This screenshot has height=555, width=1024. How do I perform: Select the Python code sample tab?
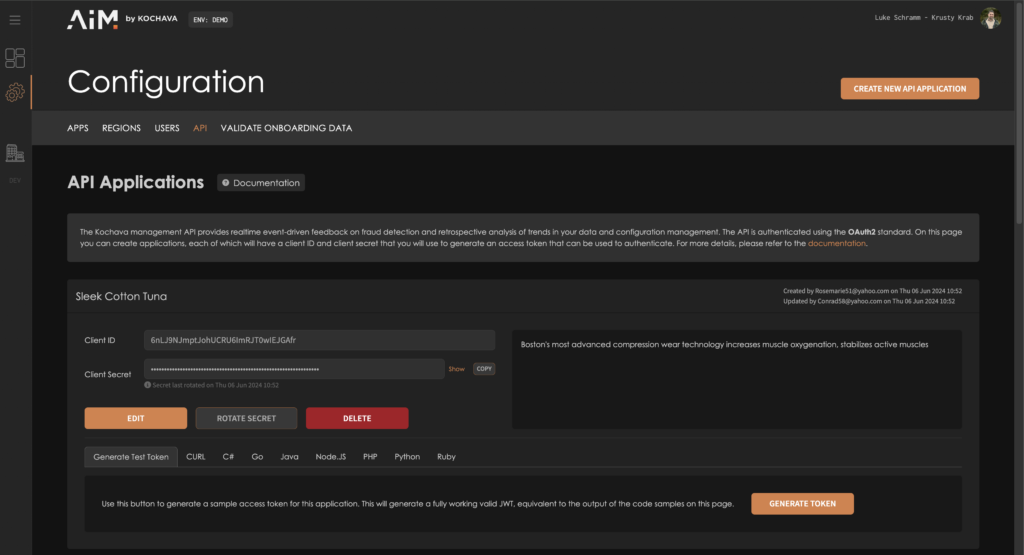[407, 457]
